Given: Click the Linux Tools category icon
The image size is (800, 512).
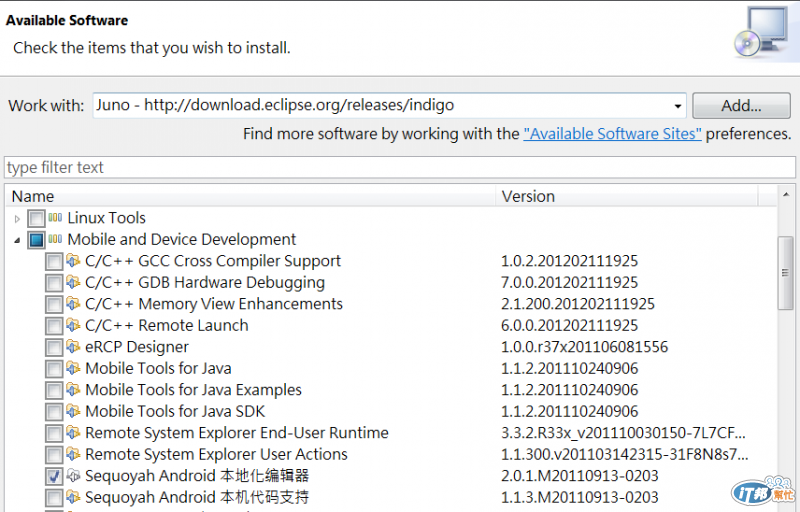Looking at the screenshot, I should coord(55,218).
